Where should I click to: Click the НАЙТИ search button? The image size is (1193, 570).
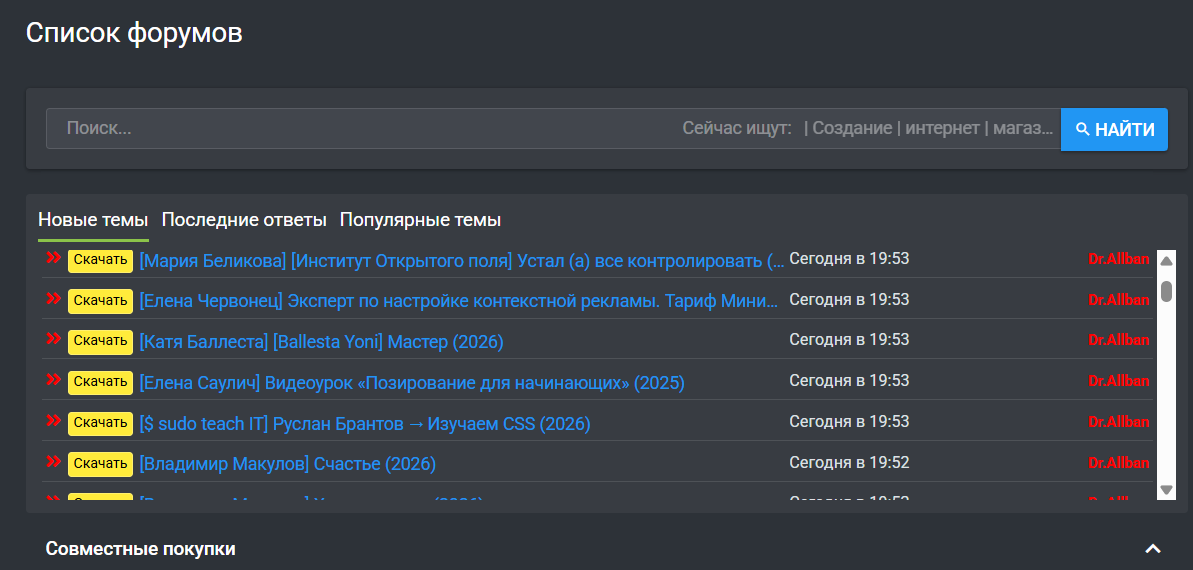tap(1114, 130)
